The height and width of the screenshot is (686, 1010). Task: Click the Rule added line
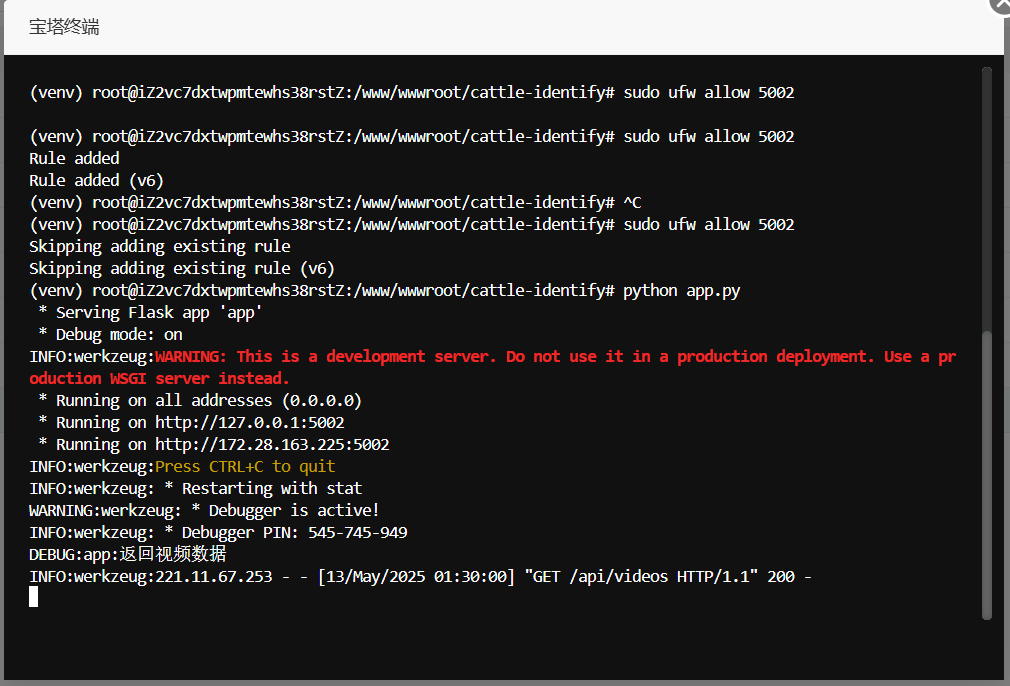click(73, 158)
